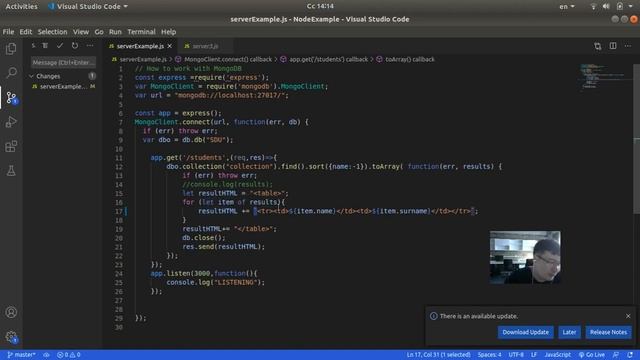The image size is (640, 360).
Task: Click serverExample.js breadcrumb
Action: pos(143,60)
